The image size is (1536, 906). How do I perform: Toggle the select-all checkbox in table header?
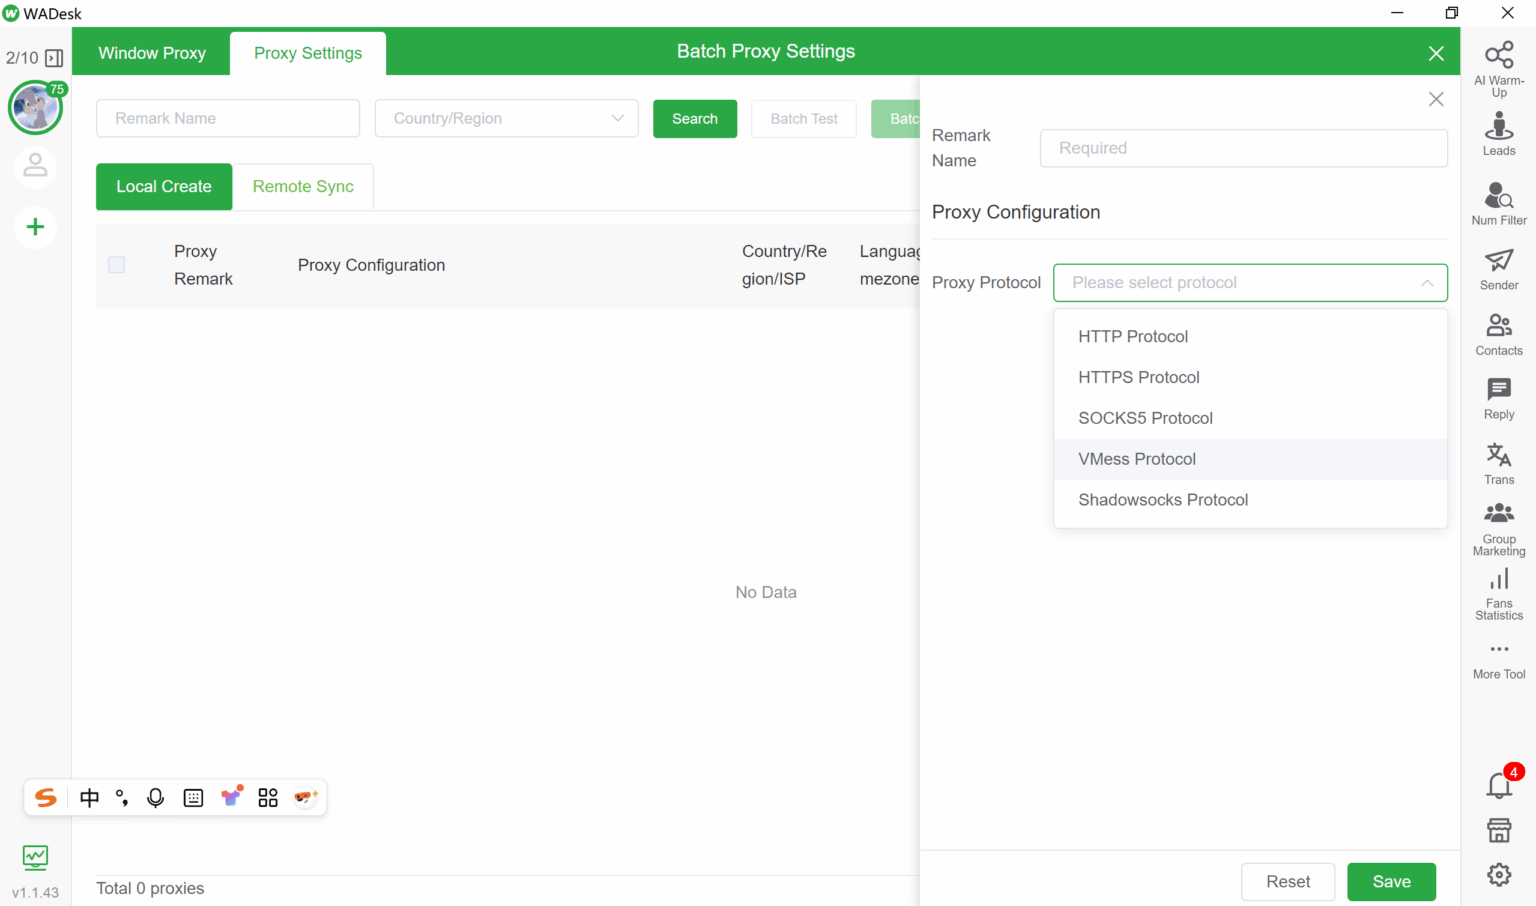click(x=117, y=265)
